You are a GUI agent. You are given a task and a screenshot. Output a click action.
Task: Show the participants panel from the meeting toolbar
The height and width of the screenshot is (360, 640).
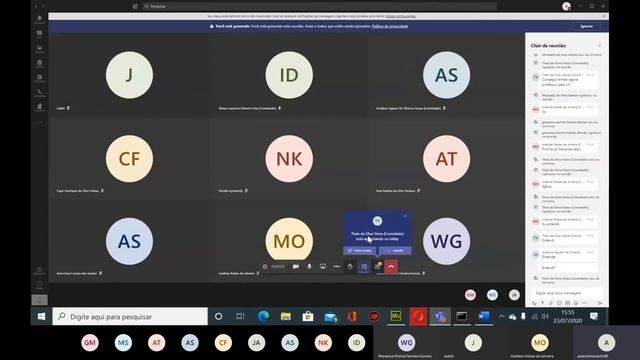coord(378,267)
